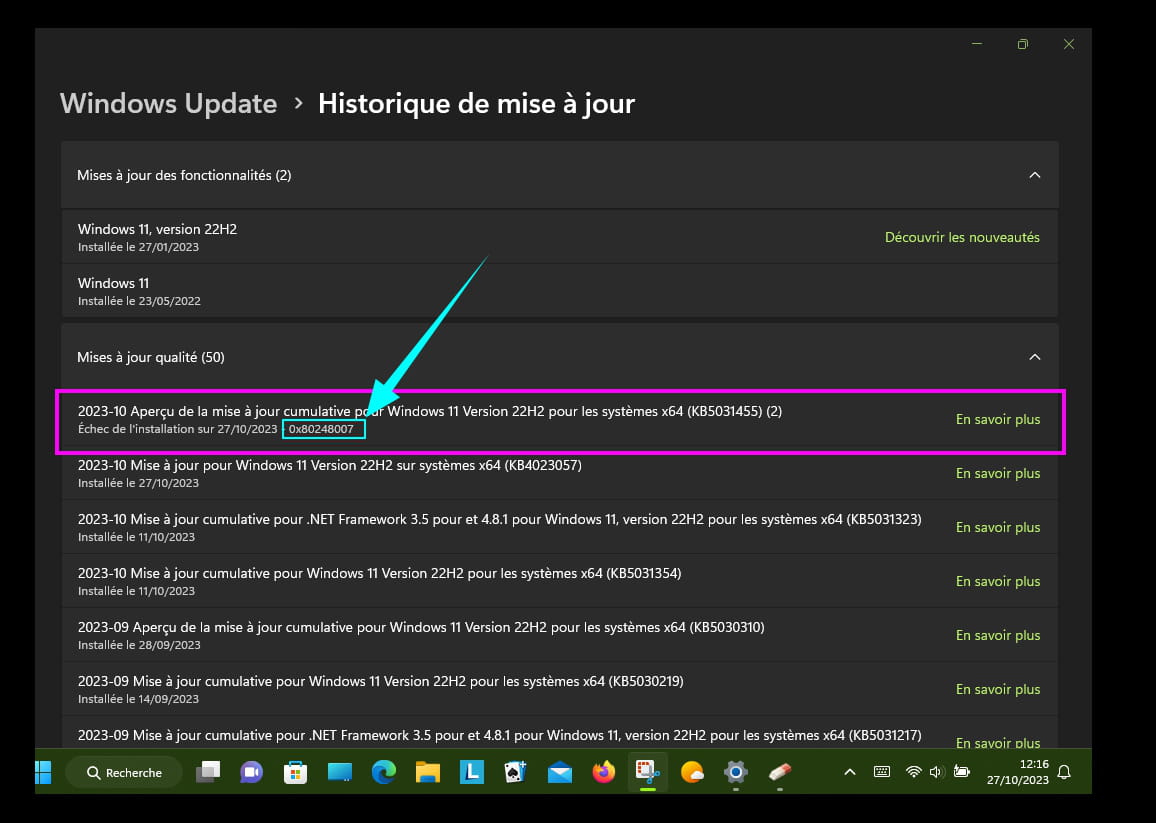The height and width of the screenshot is (823, 1156).
Task: Open the Mail app in taskbar
Action: point(560,772)
